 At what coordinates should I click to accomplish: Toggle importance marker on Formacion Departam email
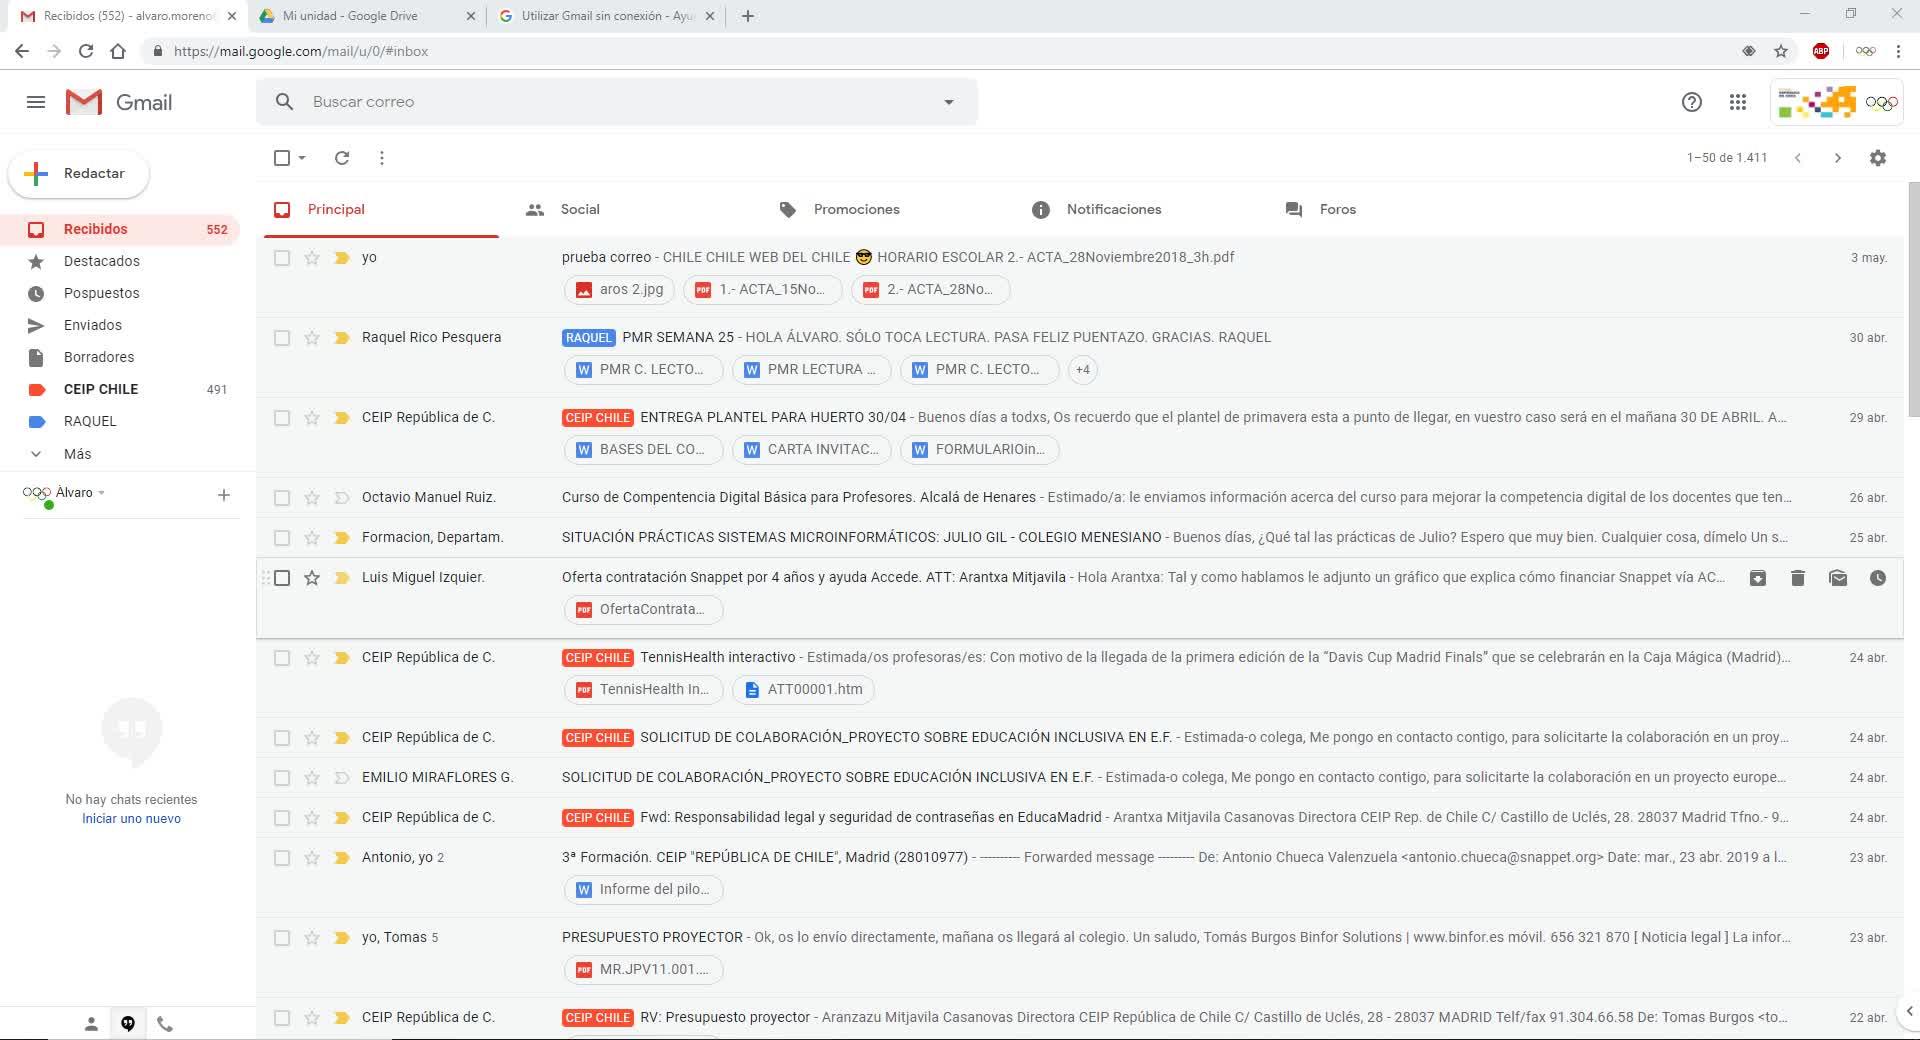342,538
